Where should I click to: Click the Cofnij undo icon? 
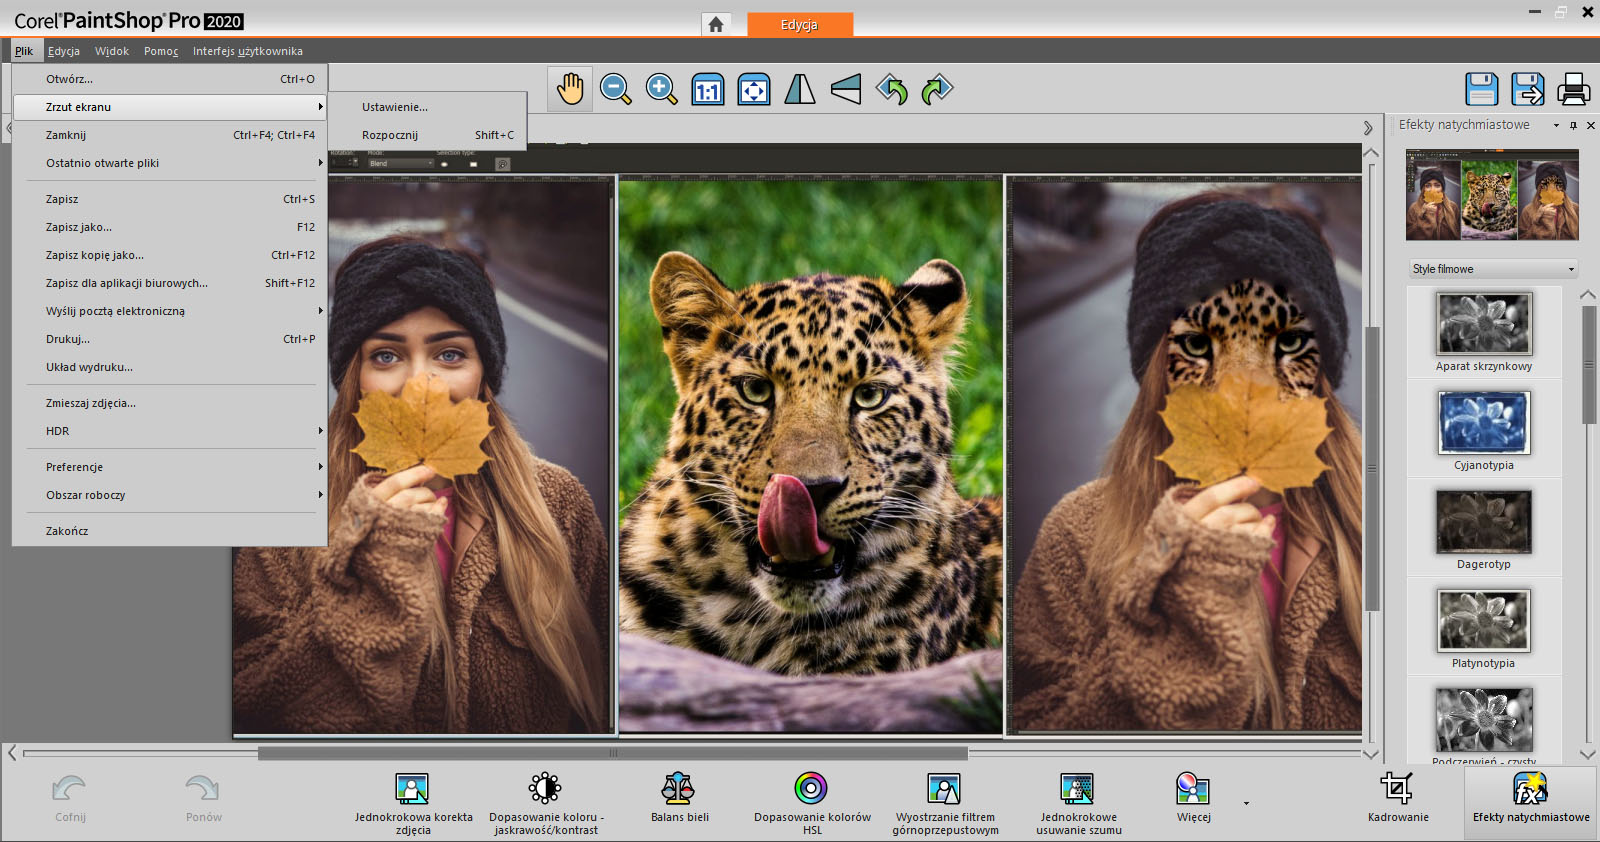coord(70,797)
